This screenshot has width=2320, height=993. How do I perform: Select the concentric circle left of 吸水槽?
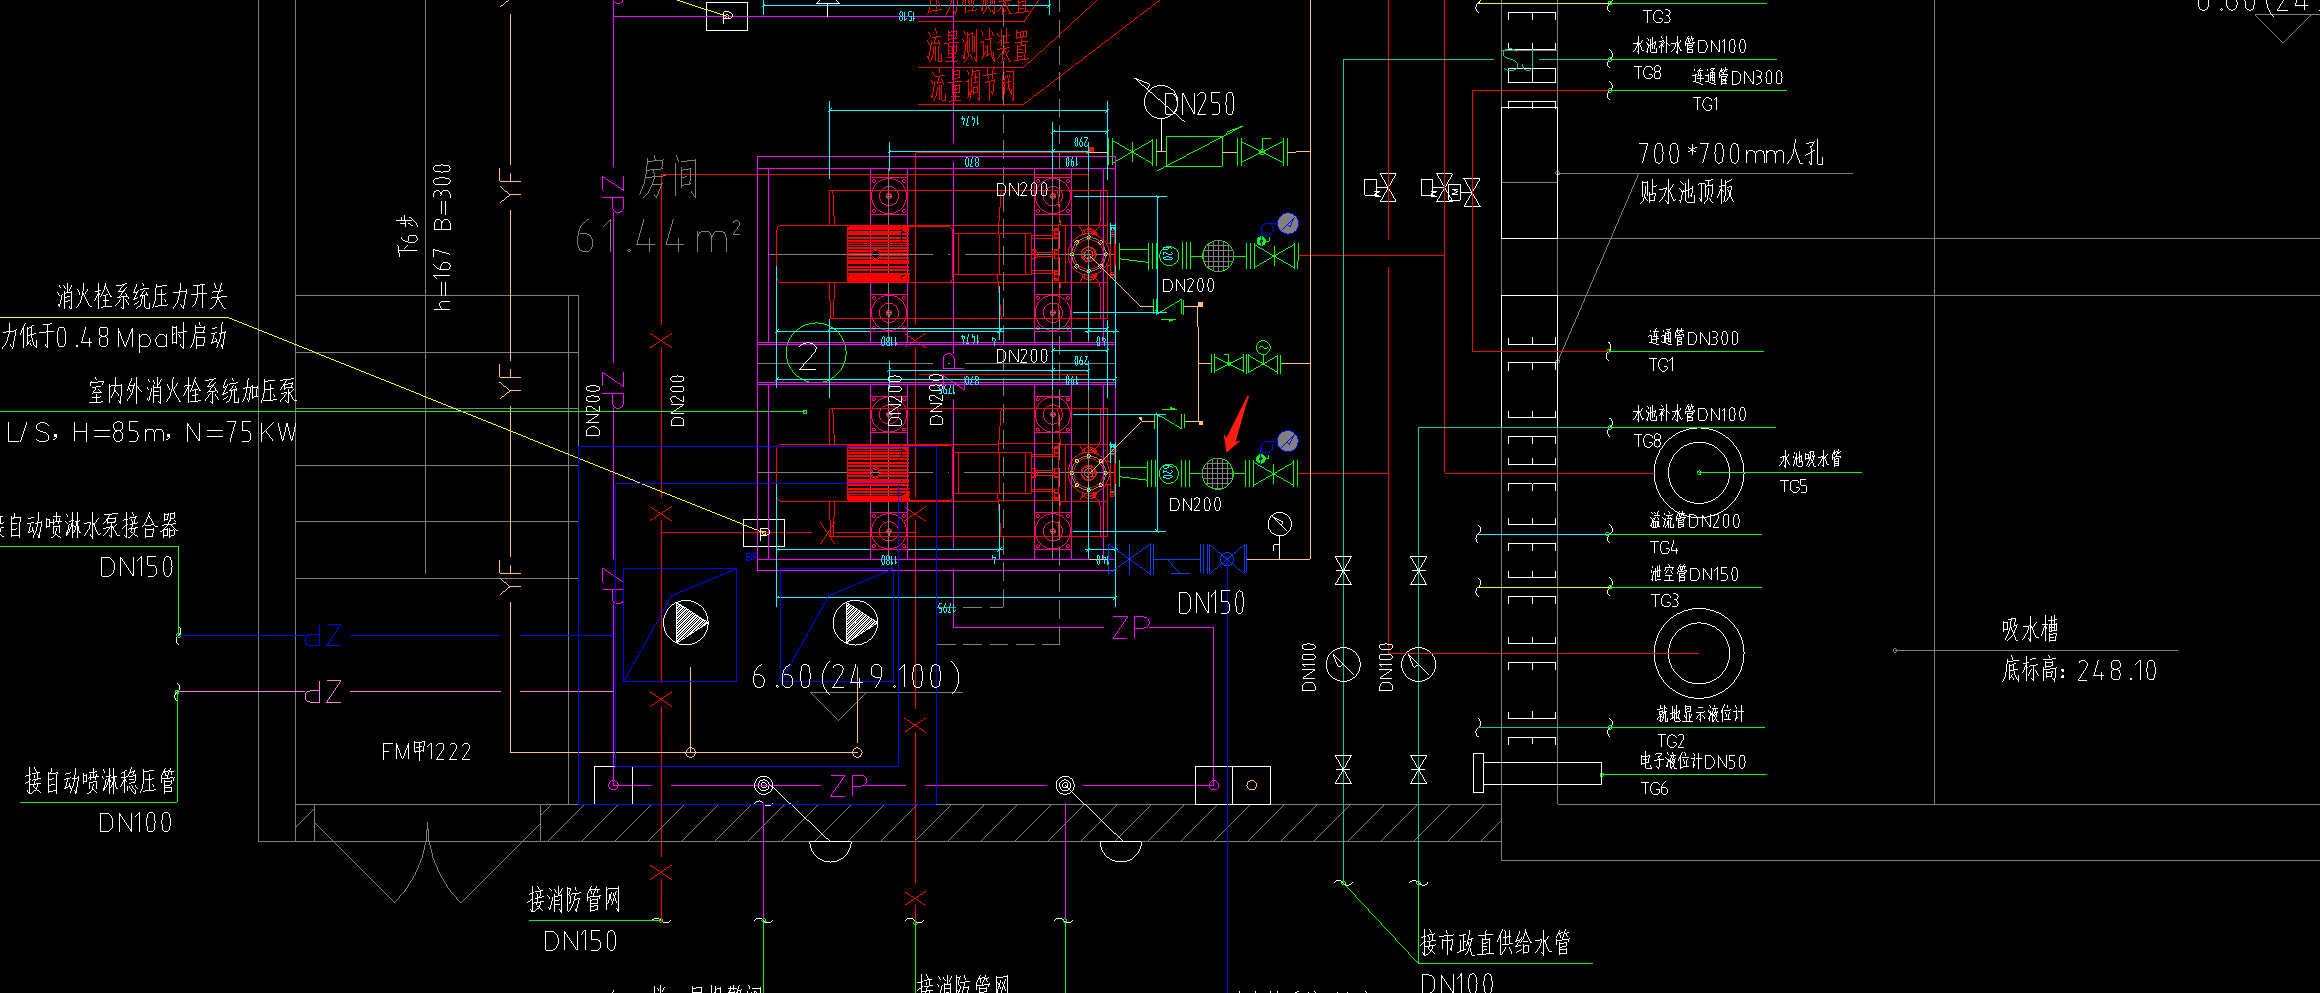point(1699,653)
